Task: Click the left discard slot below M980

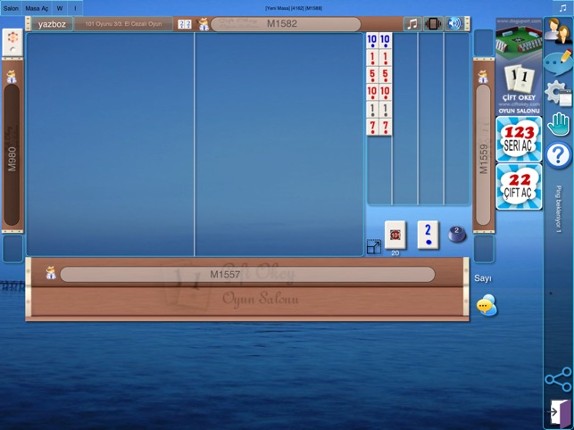Action: (x=13, y=248)
